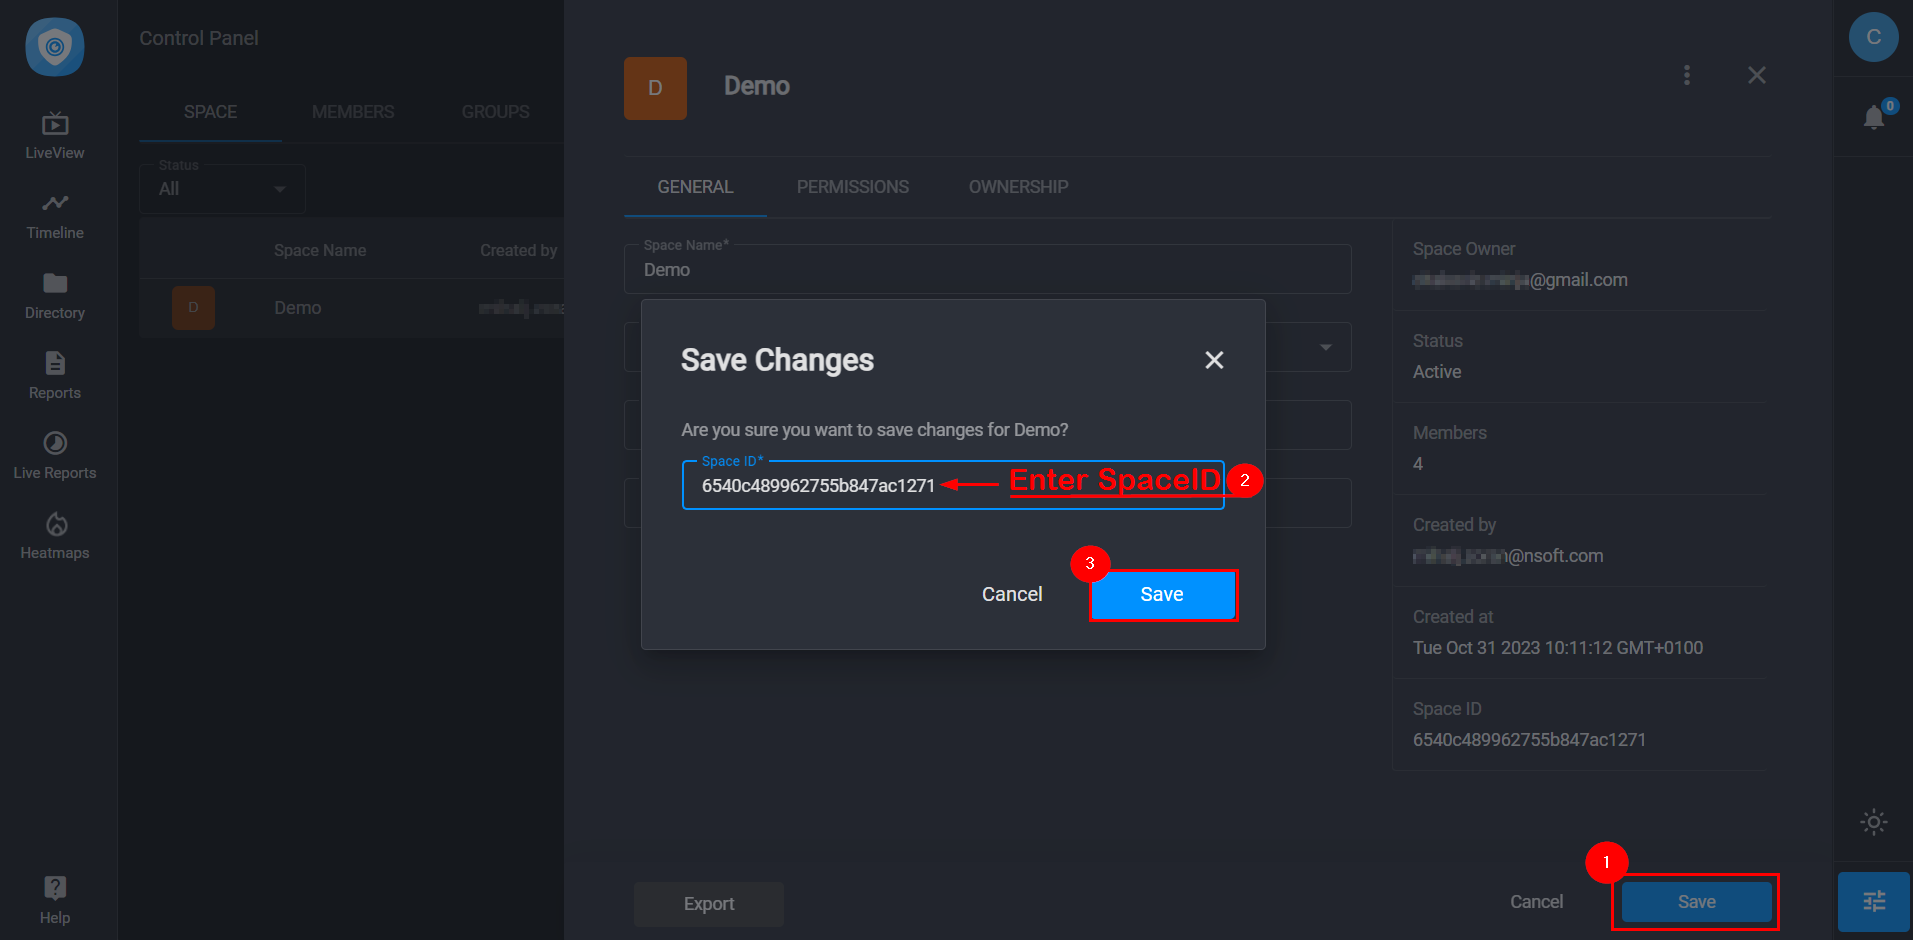Click the Export button
This screenshot has height=940, width=1913.
[708, 903]
